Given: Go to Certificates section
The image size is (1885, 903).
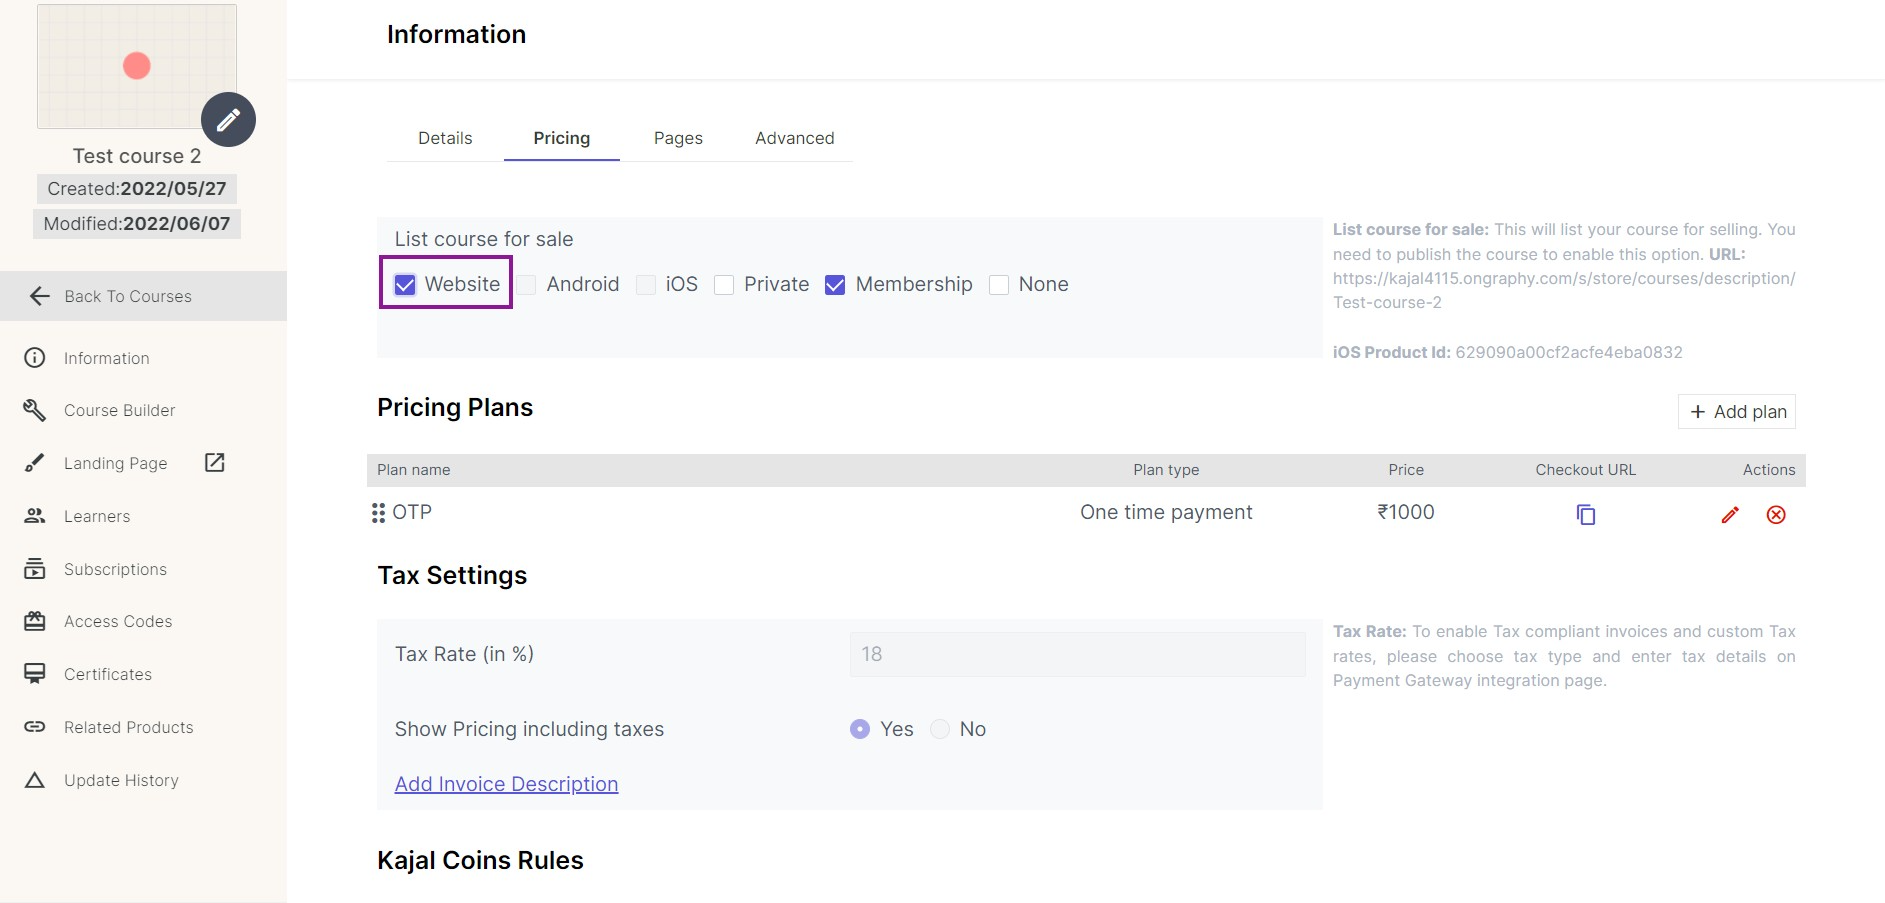Looking at the screenshot, I should (108, 674).
